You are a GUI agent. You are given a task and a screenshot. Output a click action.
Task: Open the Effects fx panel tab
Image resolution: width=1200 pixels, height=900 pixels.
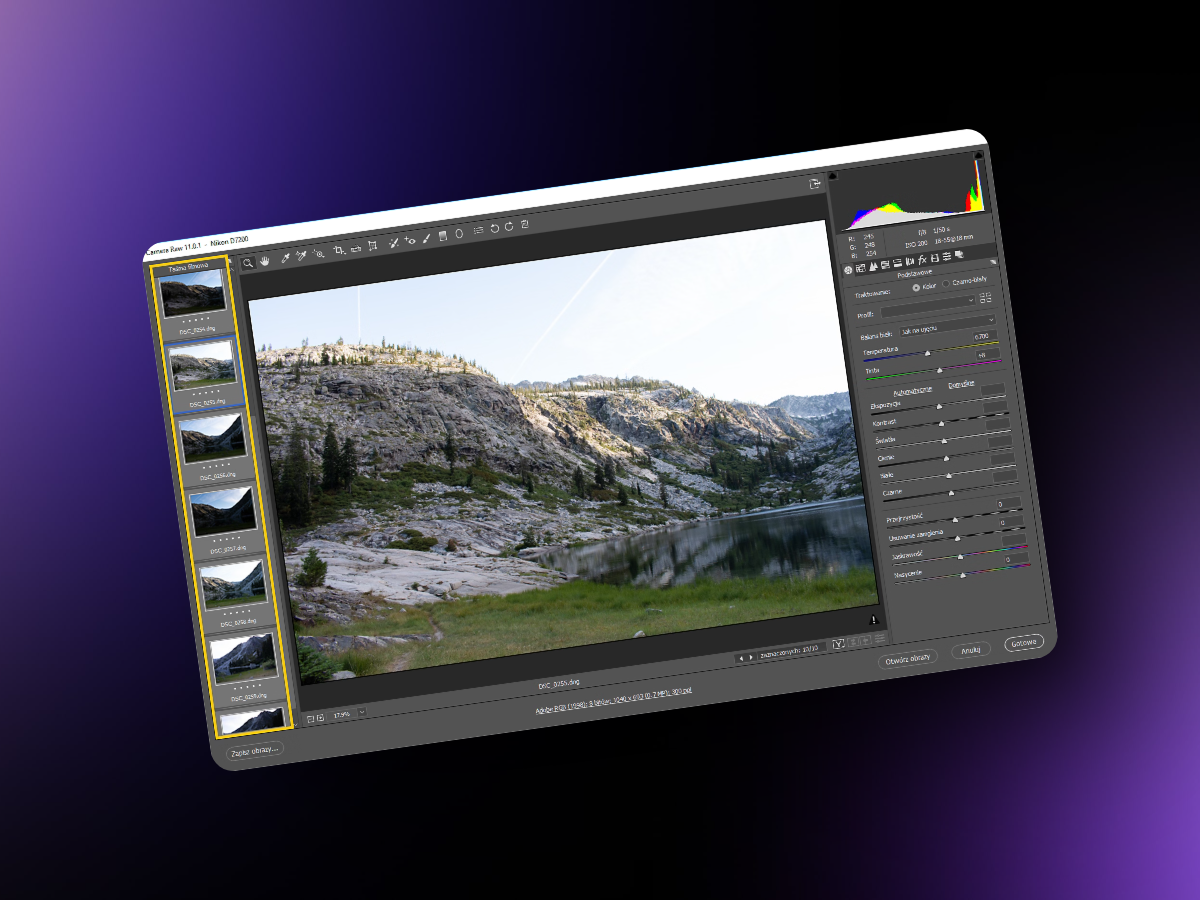(x=922, y=260)
